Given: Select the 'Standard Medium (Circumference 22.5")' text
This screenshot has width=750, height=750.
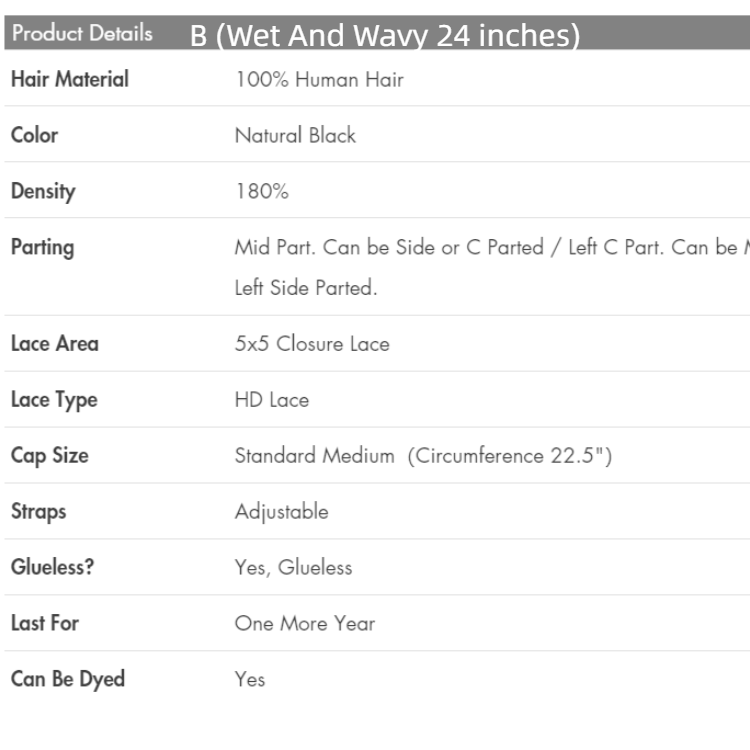Looking at the screenshot, I should pos(423,455).
